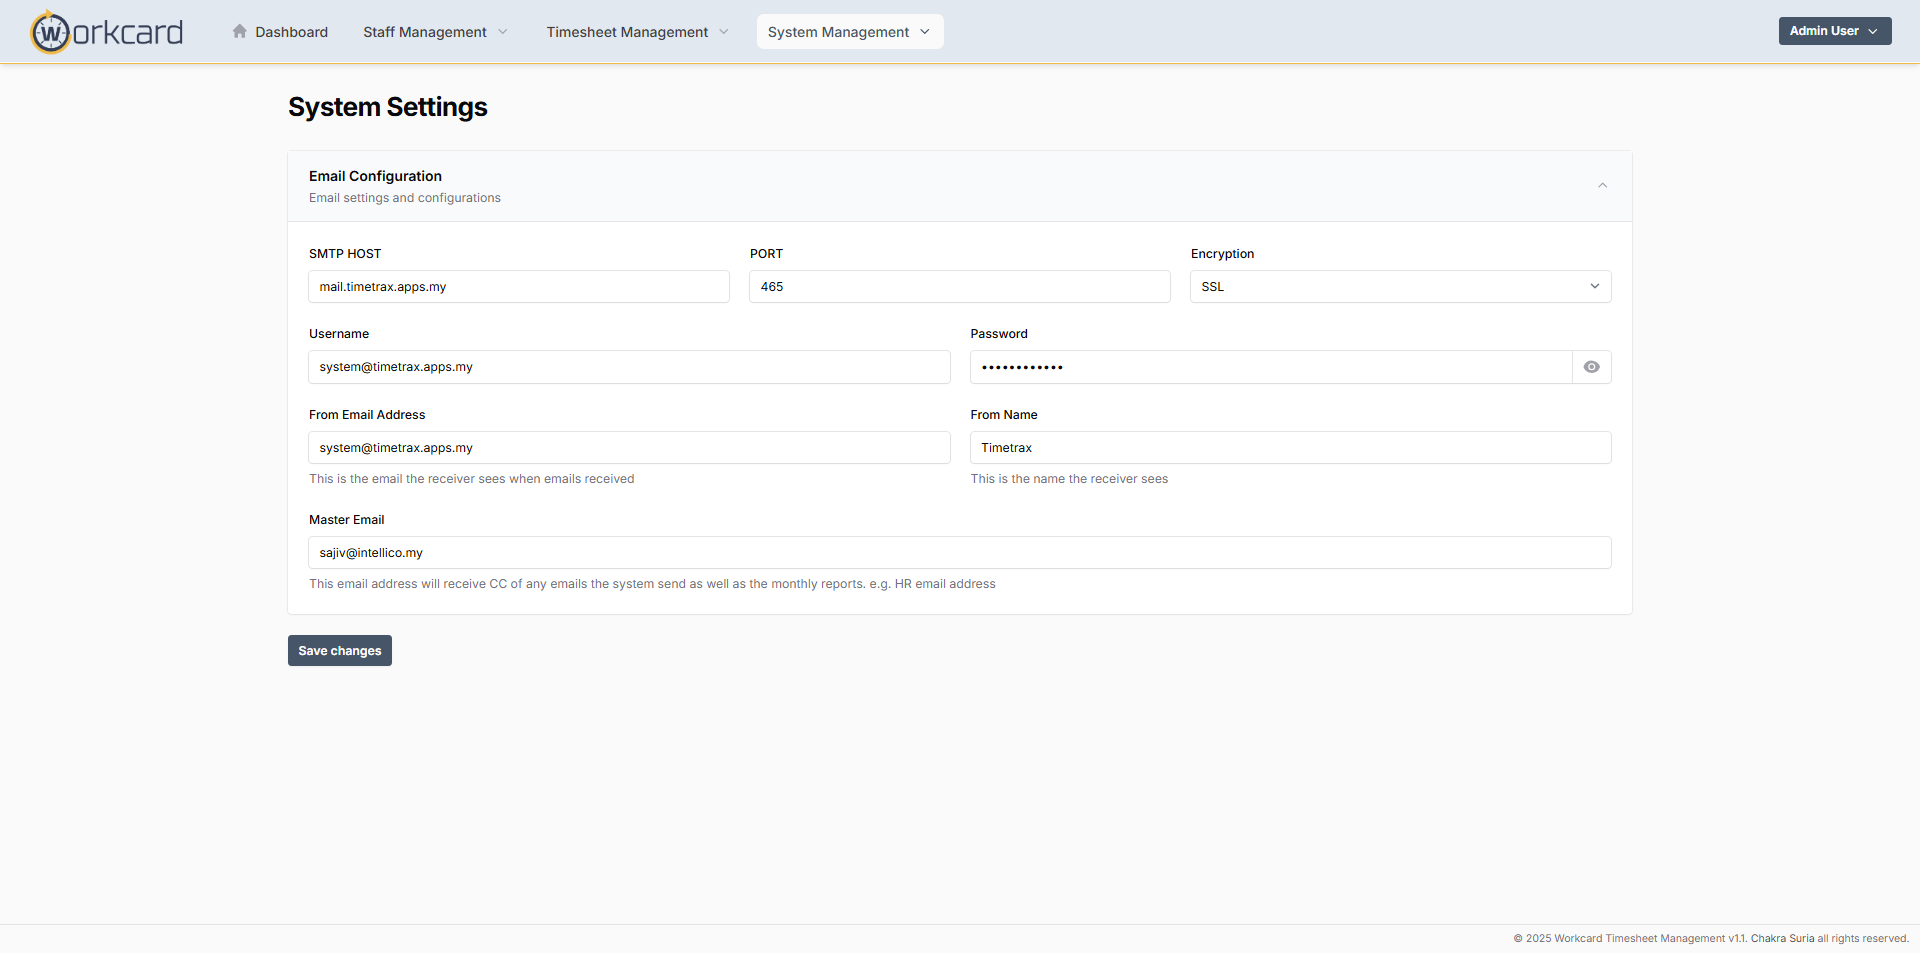The image size is (1920, 953).
Task: Click the Dashboard home icon
Action: pyautogui.click(x=240, y=32)
